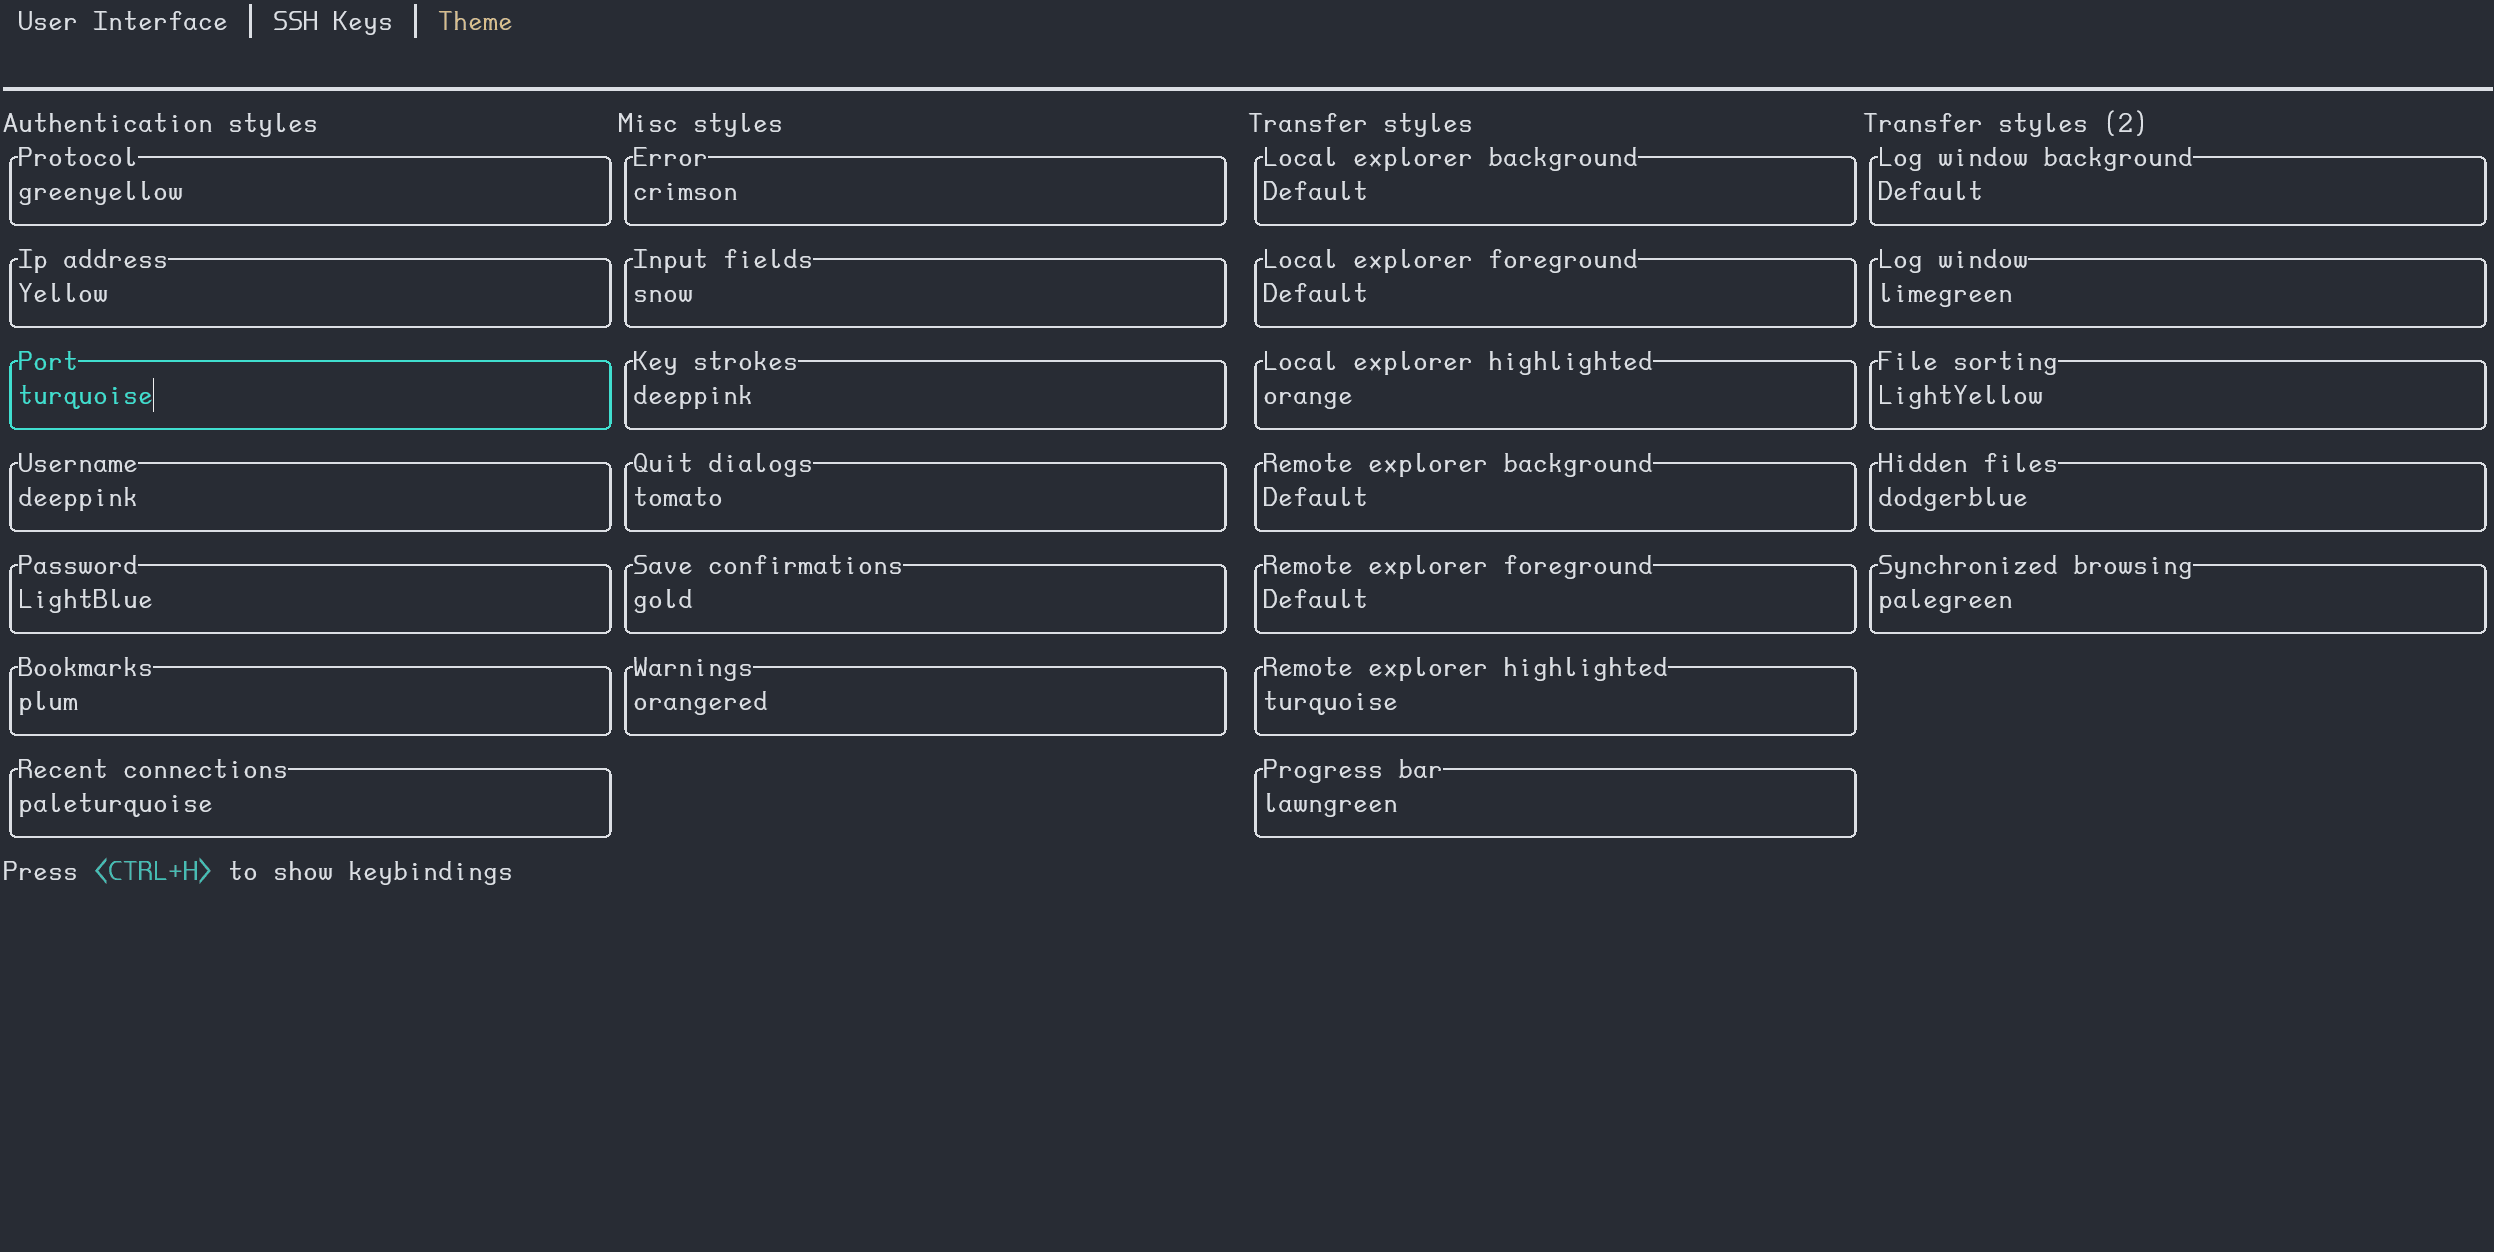
Task: Focus the Recent connections color field
Action: click(x=310, y=804)
